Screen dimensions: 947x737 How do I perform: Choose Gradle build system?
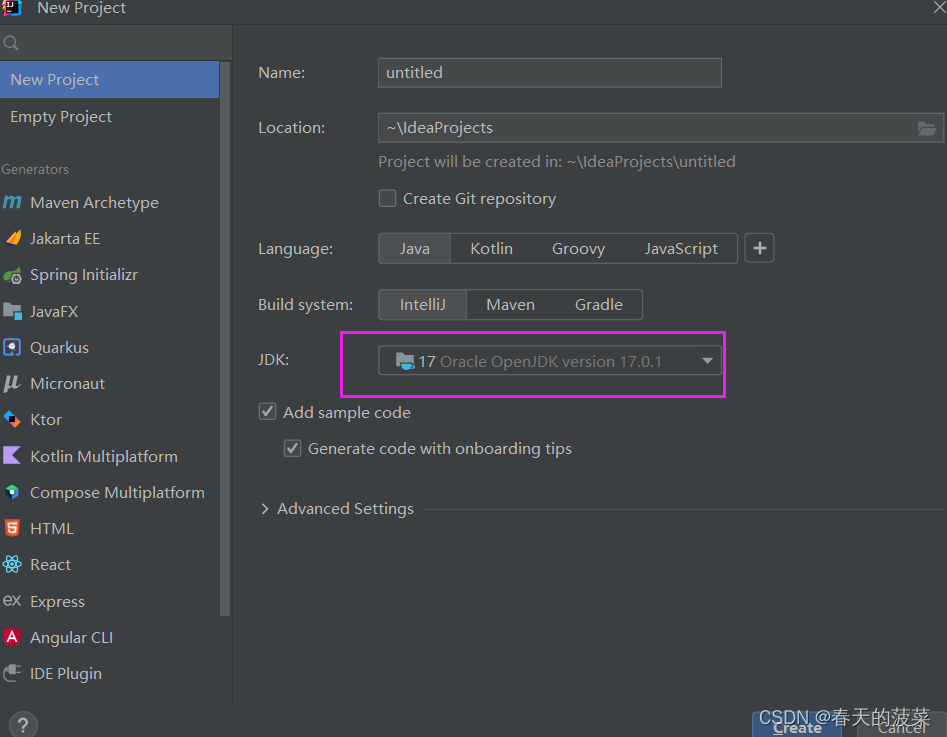click(599, 304)
